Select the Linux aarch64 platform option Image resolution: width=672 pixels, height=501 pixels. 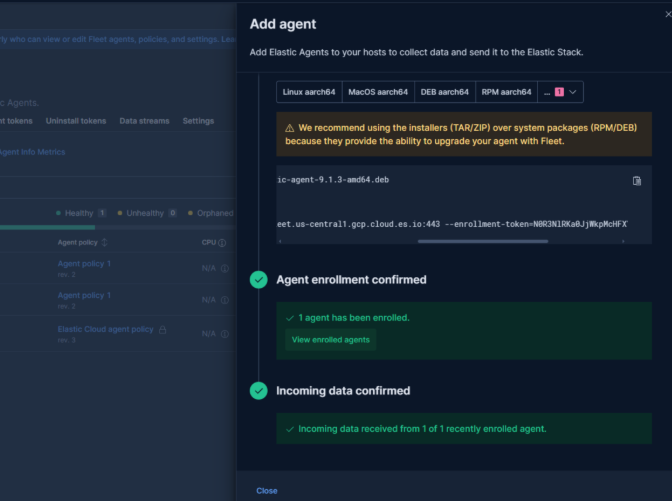(x=309, y=92)
